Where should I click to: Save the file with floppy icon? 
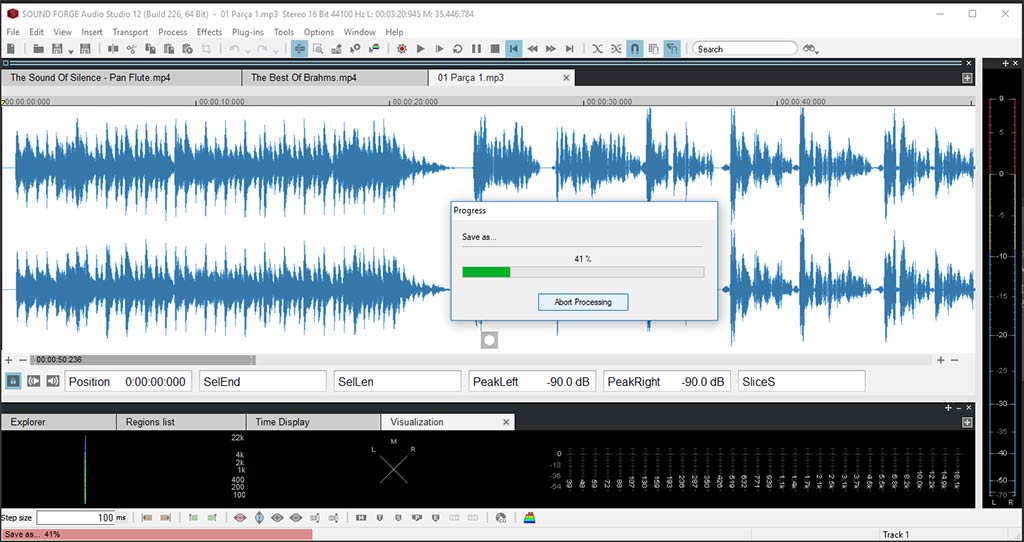(57, 49)
